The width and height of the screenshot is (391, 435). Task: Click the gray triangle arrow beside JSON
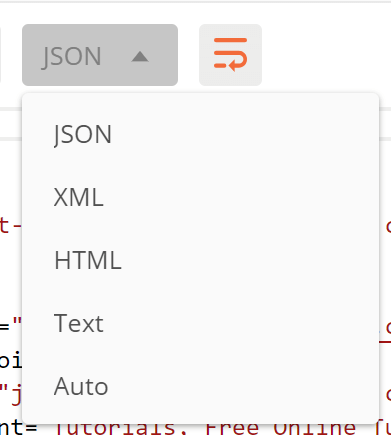(x=140, y=56)
